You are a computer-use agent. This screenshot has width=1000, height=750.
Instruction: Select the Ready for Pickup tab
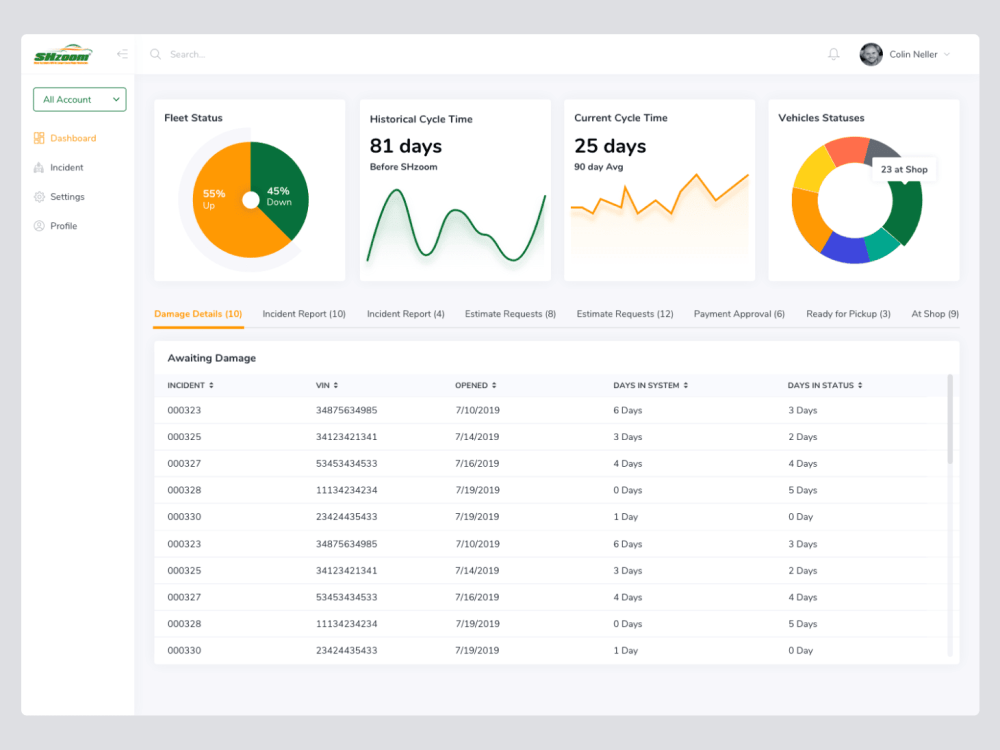[x=848, y=313]
